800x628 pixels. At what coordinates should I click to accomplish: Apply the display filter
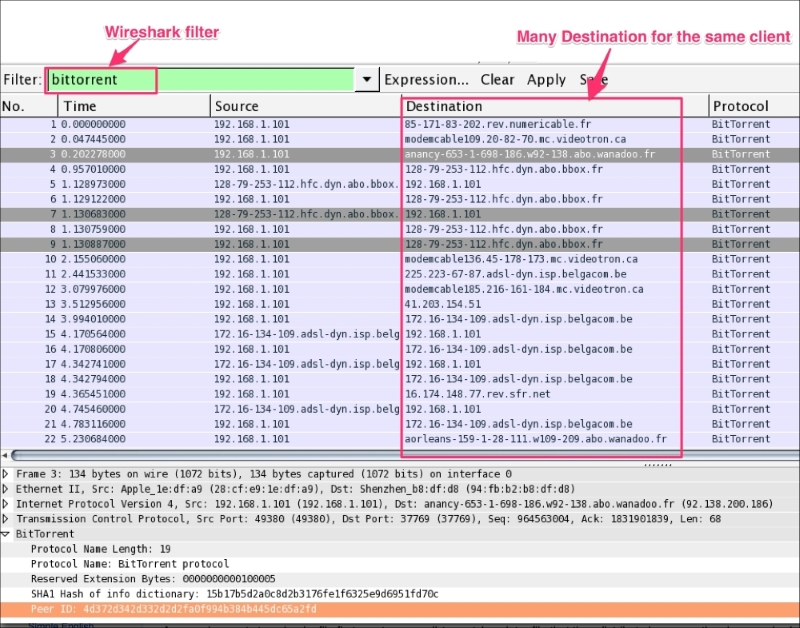click(546, 80)
